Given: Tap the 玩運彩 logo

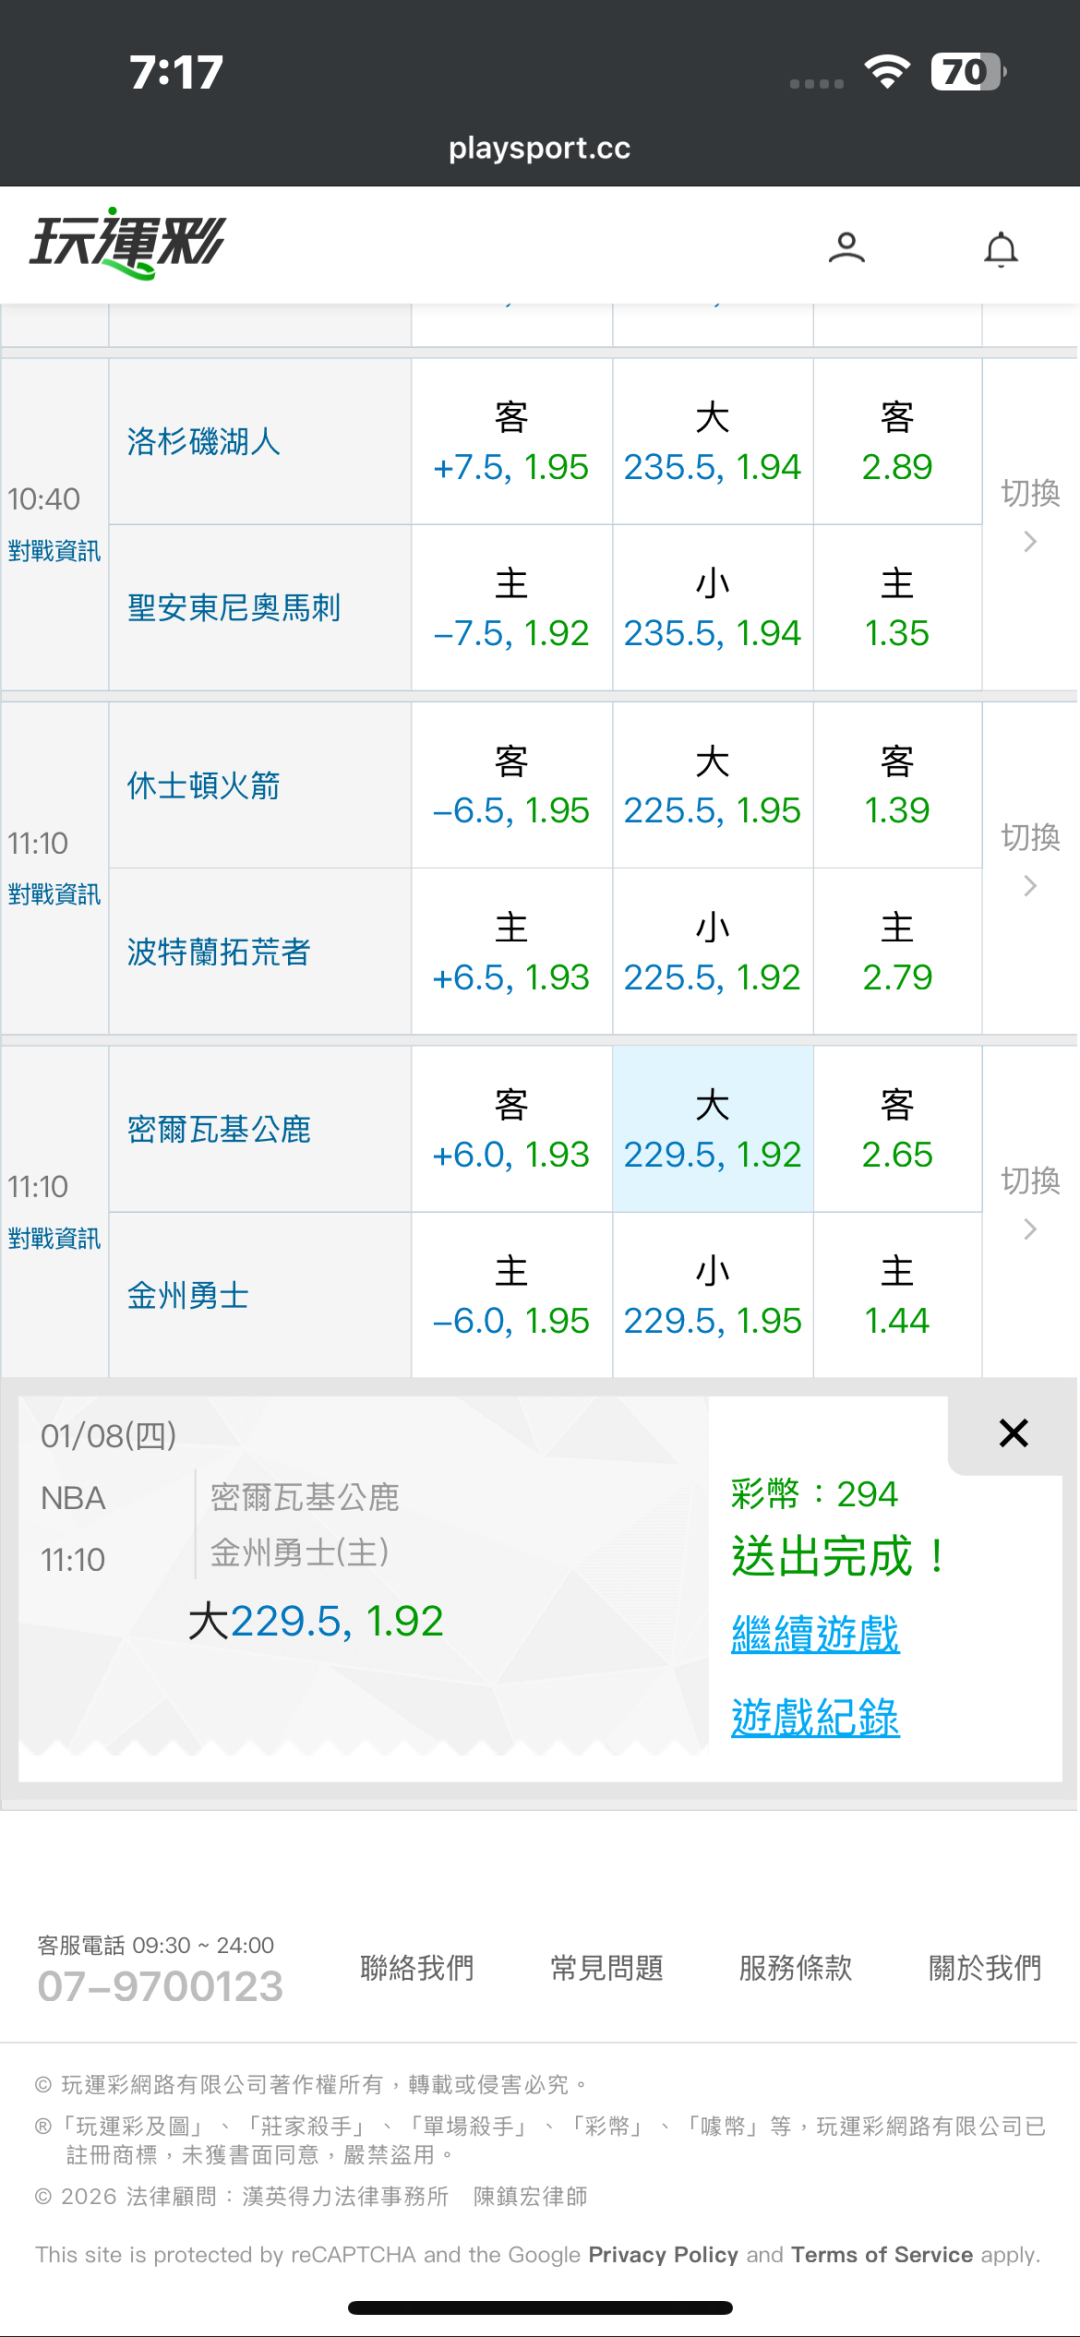Looking at the screenshot, I should pos(128,243).
